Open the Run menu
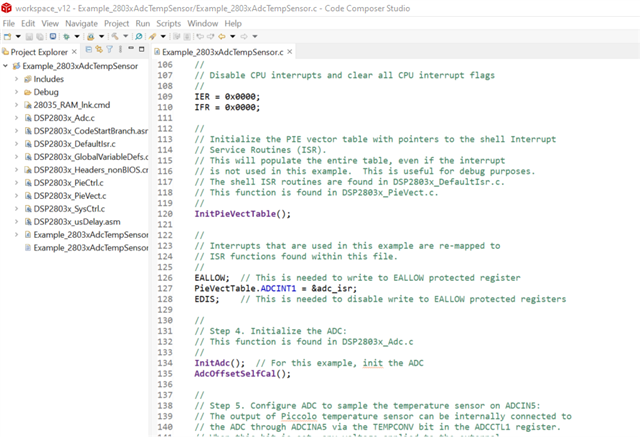The width and height of the screenshot is (640, 437). point(143,24)
